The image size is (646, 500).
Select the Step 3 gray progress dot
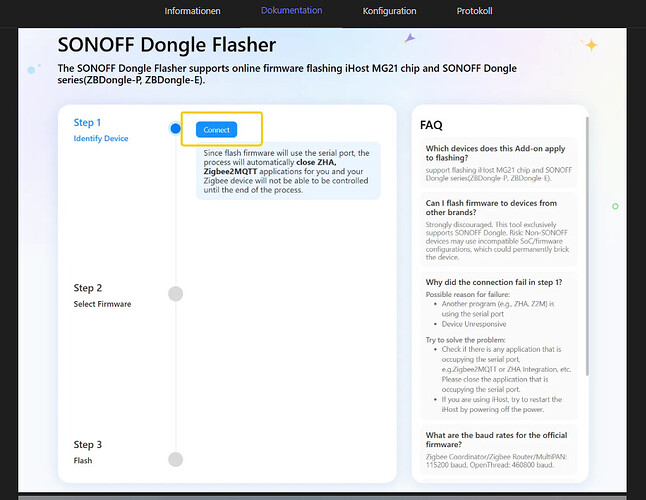(176, 459)
